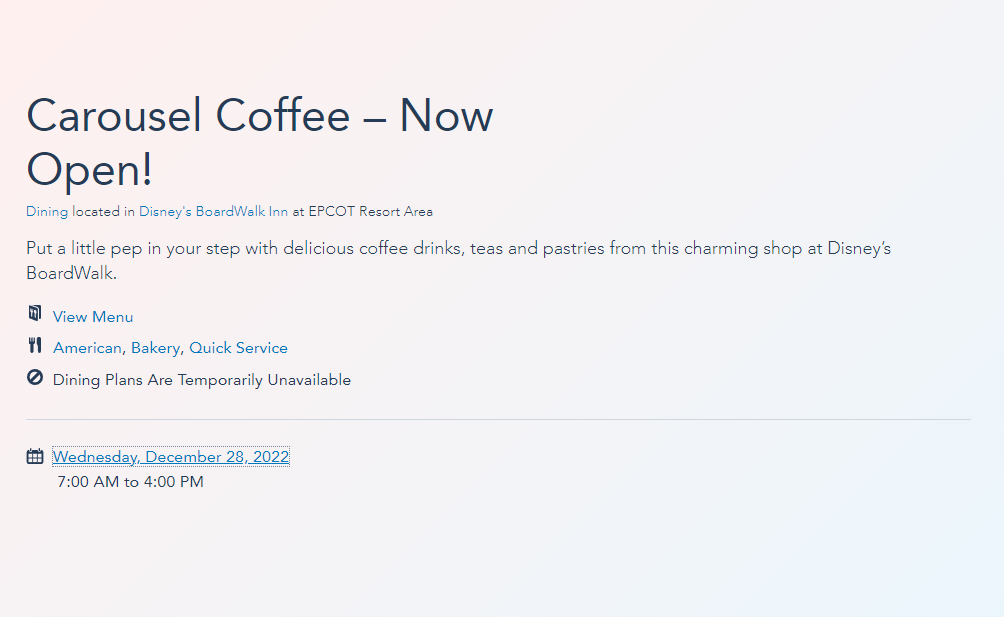The height and width of the screenshot is (617, 1004).
Task: Click the 'Put a little pep' description line
Action: pyautogui.click(x=458, y=248)
